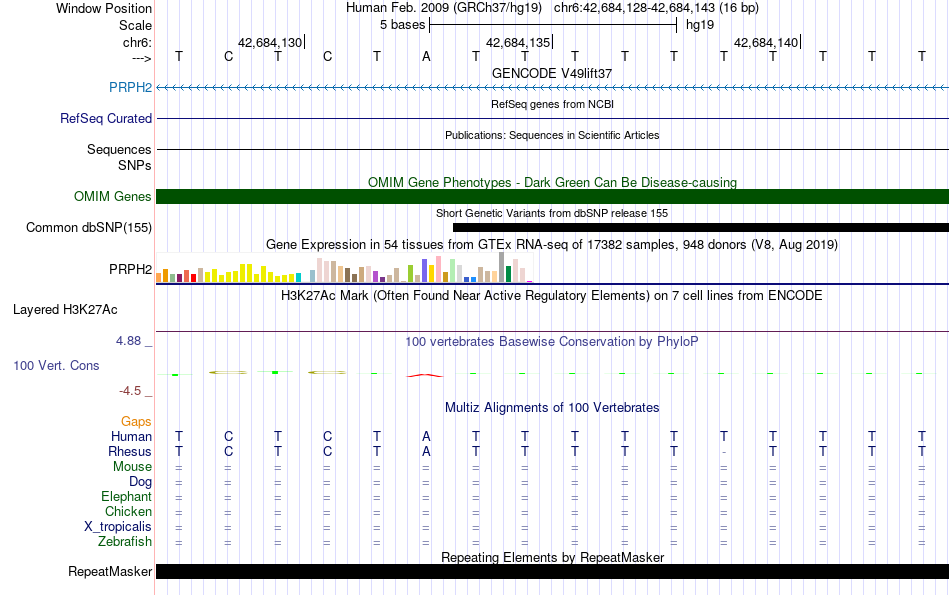The image size is (950, 595).
Task: Click the Sequences track label
Action: [119, 149]
